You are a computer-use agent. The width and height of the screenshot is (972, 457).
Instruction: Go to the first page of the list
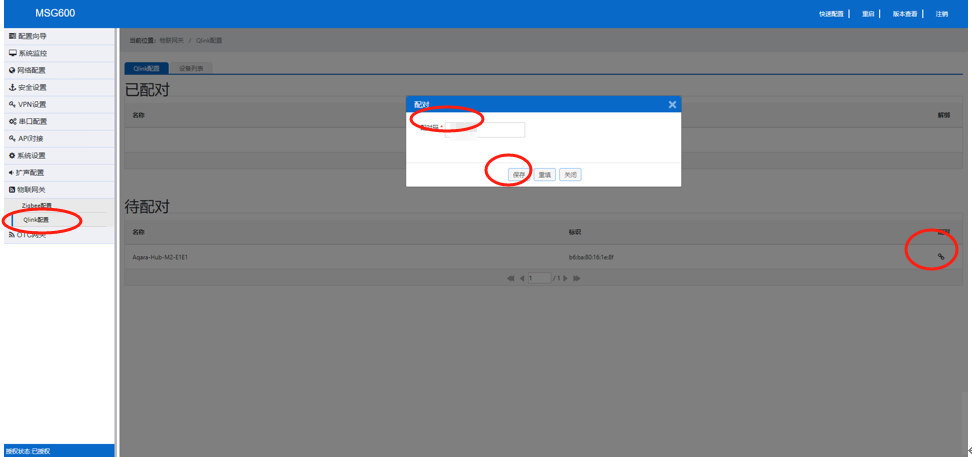tap(511, 278)
